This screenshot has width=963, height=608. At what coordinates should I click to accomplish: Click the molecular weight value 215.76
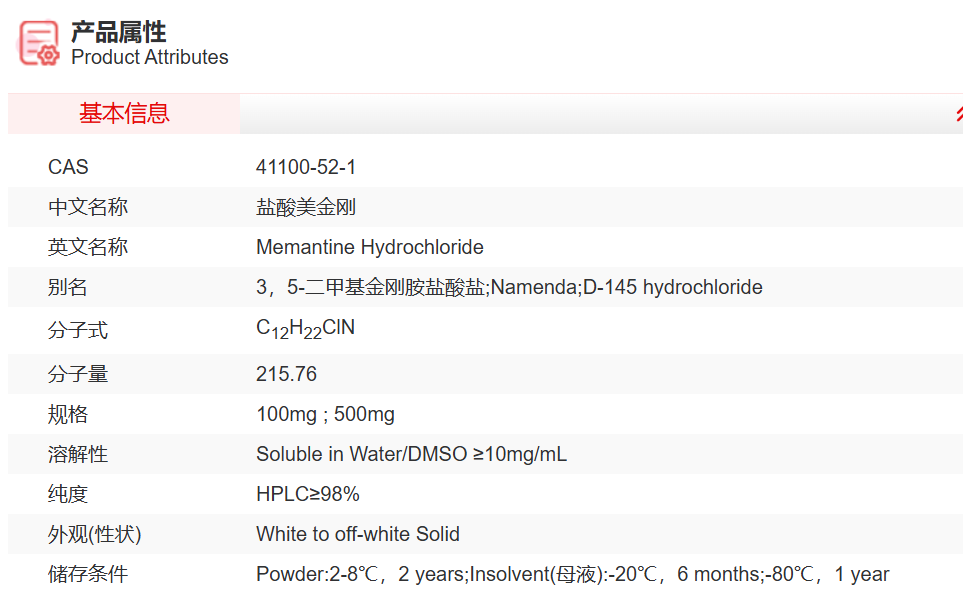(x=286, y=374)
